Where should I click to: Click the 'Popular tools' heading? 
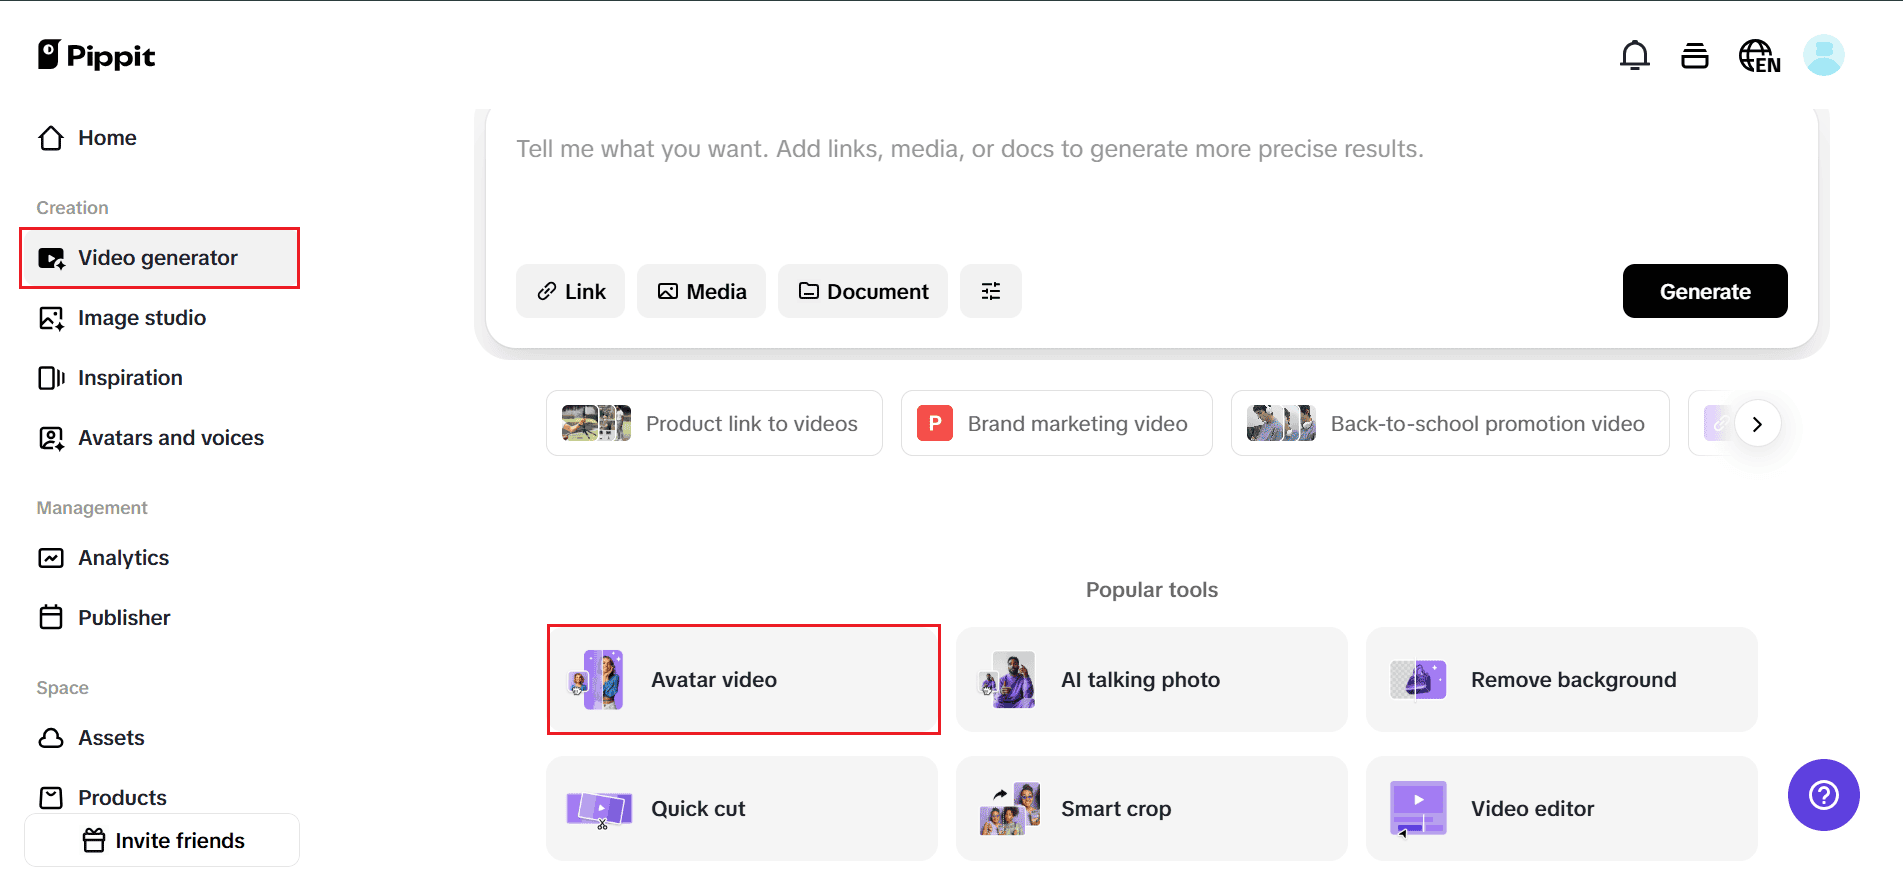pos(1152,590)
